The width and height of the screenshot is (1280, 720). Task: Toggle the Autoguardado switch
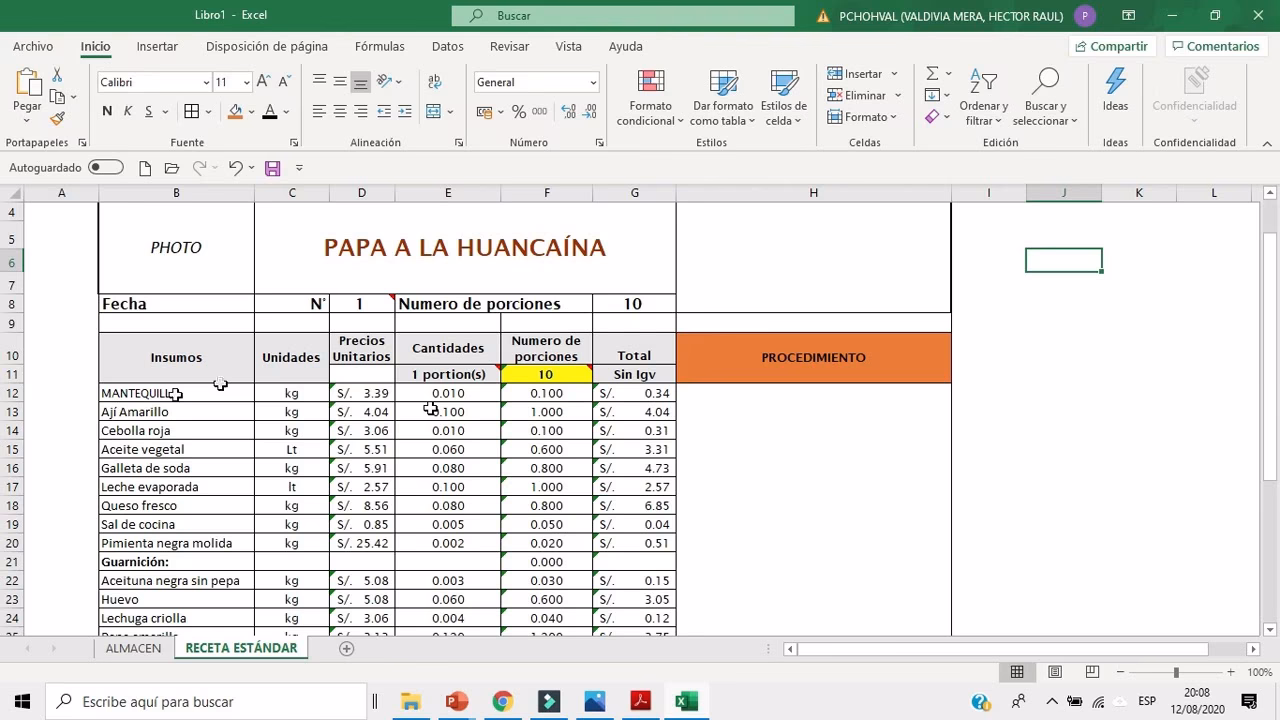(x=105, y=167)
